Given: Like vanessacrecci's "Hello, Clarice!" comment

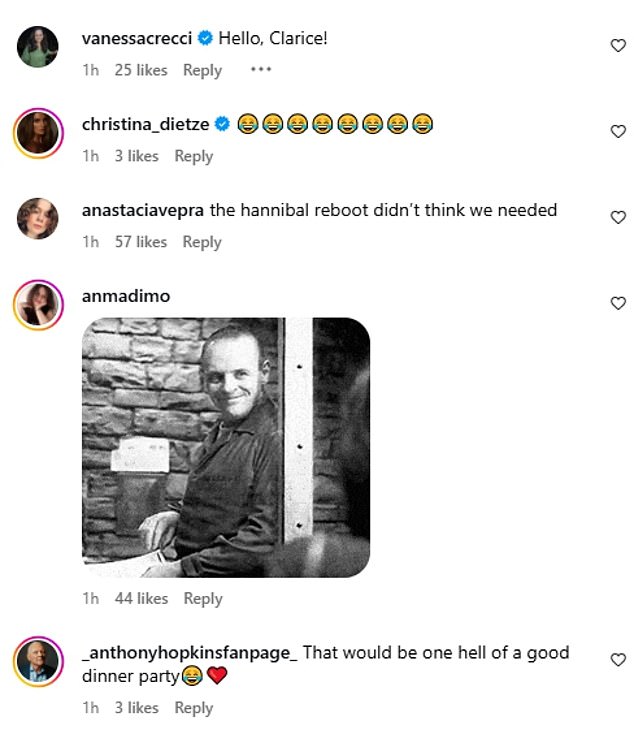Looking at the screenshot, I should click(617, 45).
